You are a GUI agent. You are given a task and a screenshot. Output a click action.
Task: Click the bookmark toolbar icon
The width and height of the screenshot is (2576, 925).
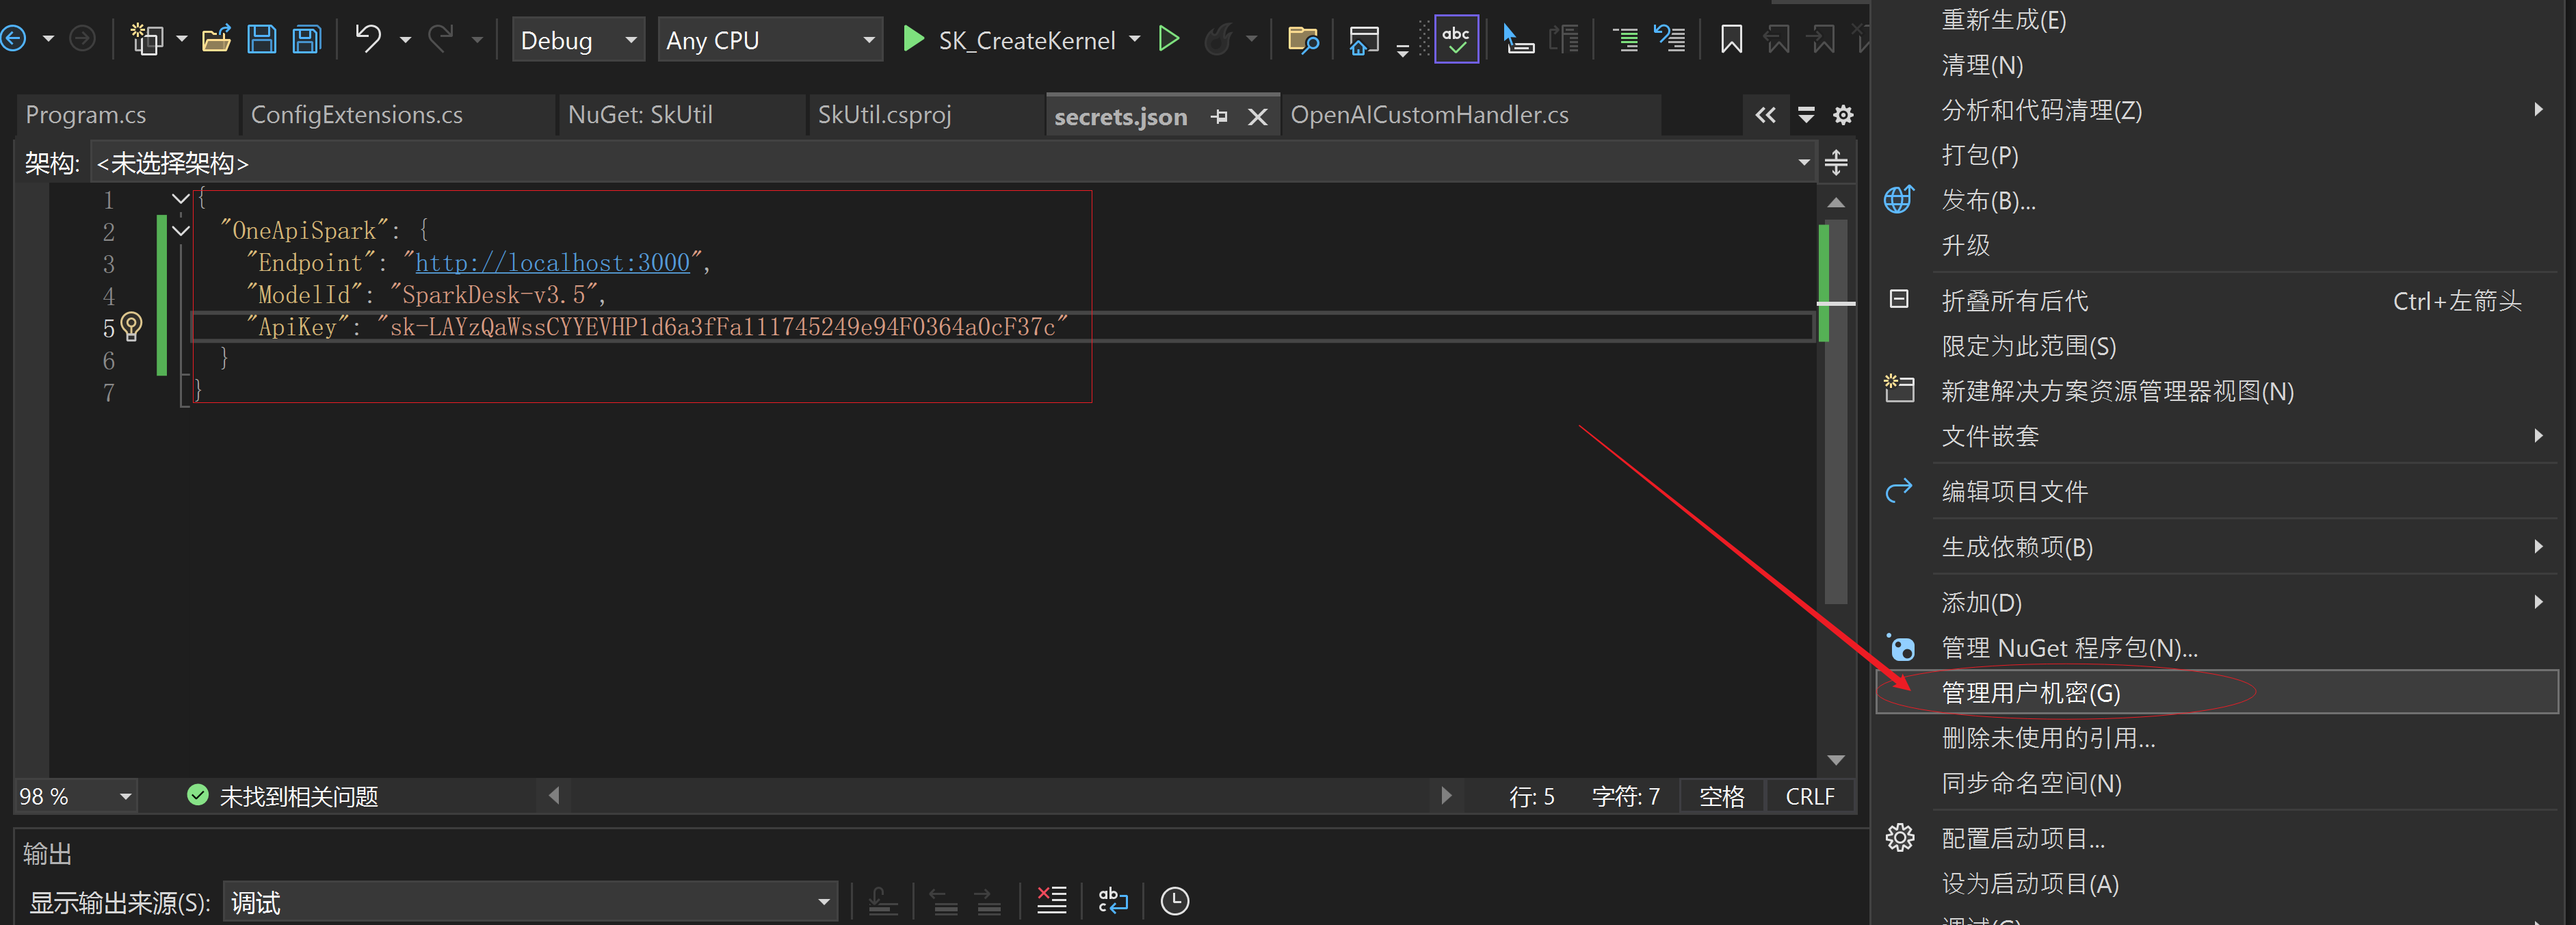[1731, 40]
